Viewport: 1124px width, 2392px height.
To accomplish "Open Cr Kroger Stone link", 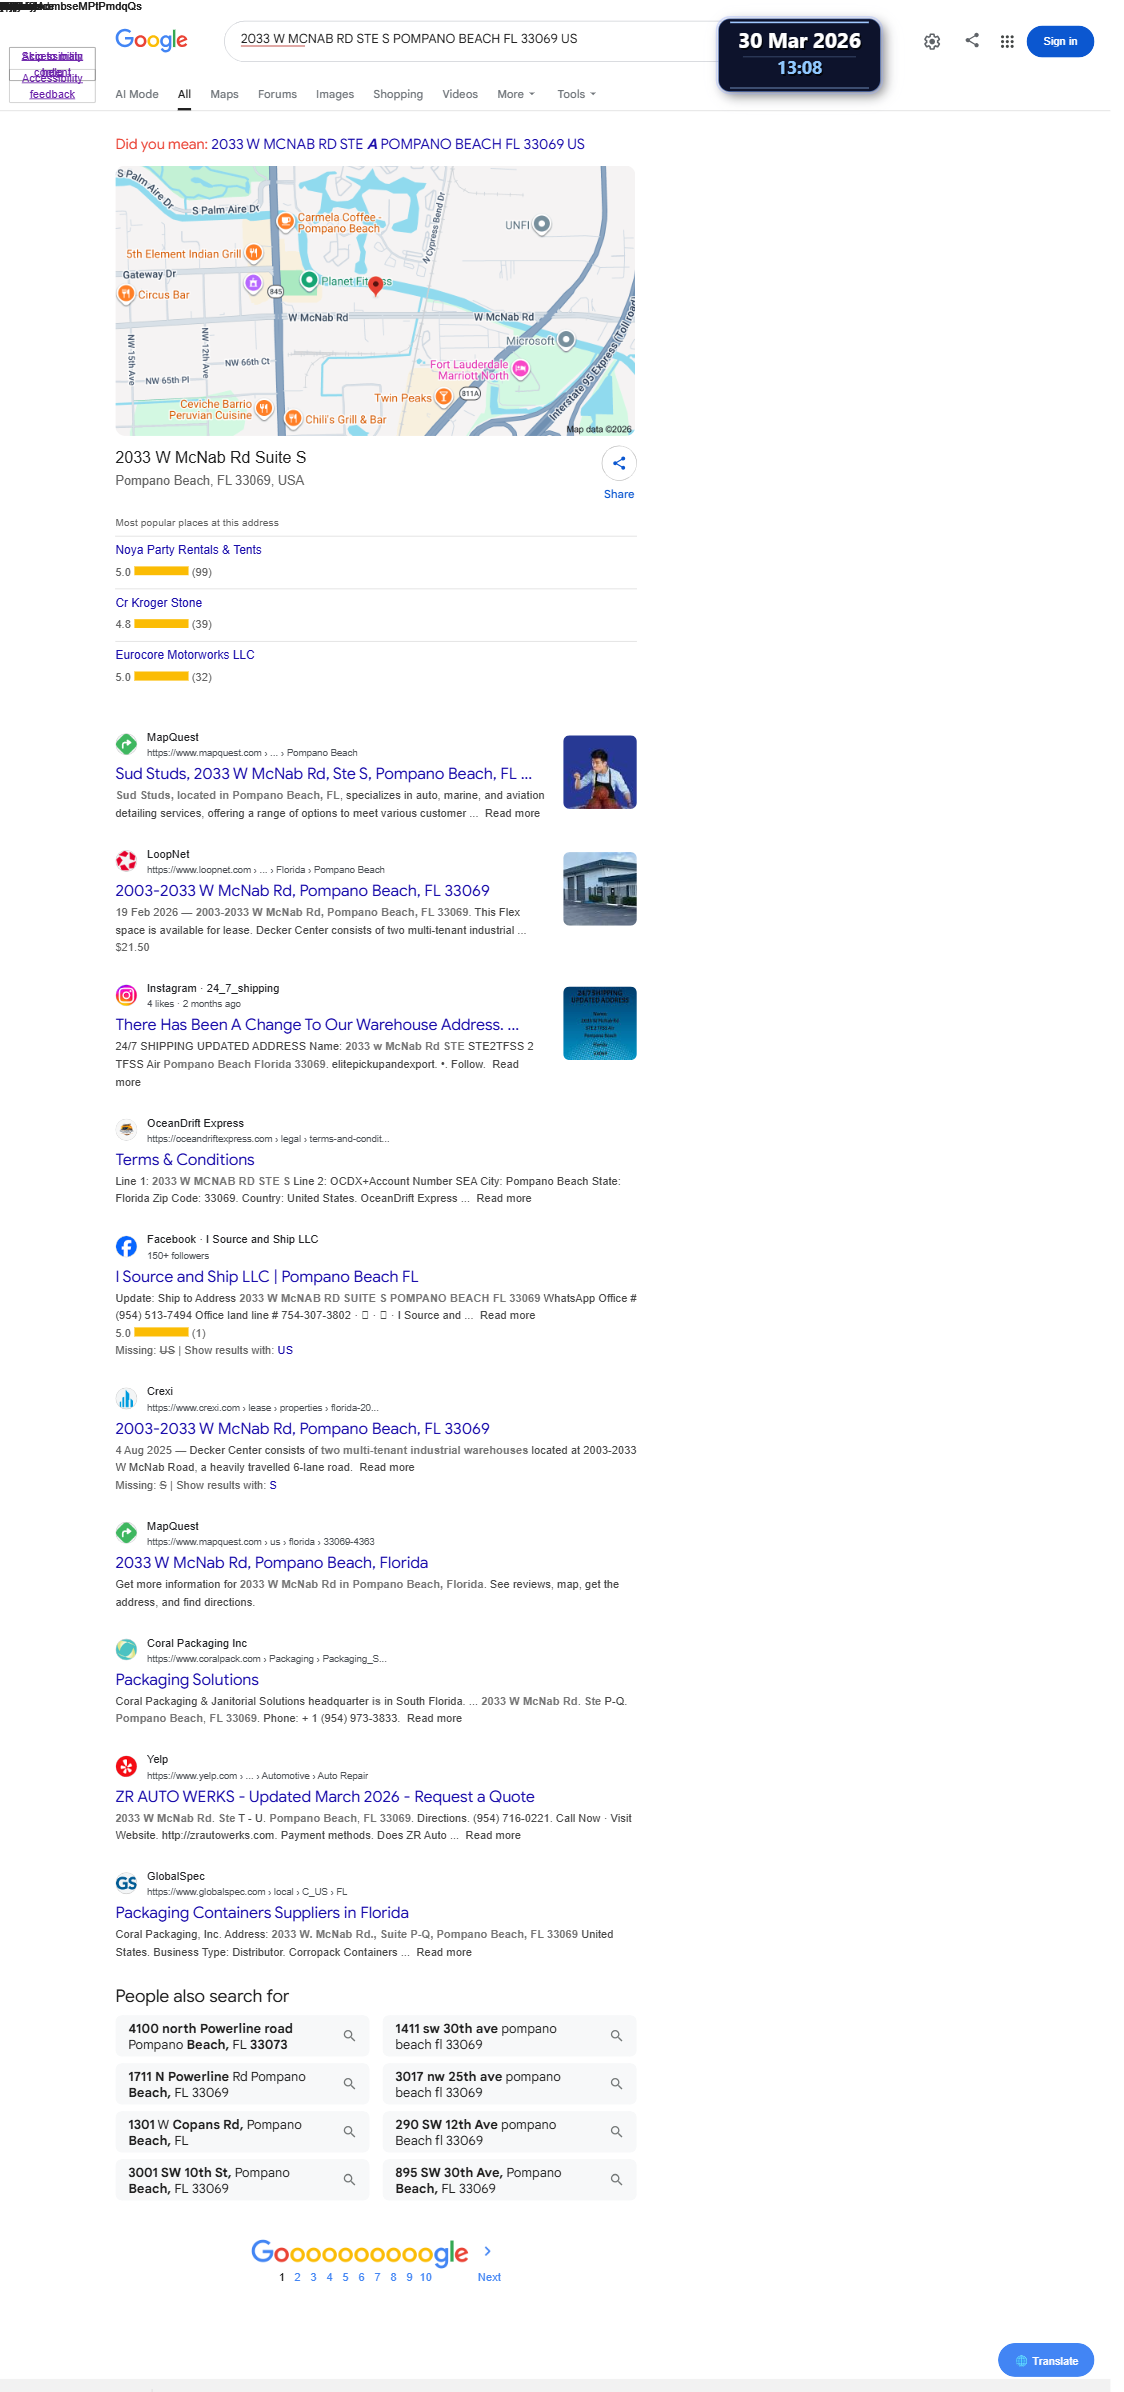I will click(159, 603).
